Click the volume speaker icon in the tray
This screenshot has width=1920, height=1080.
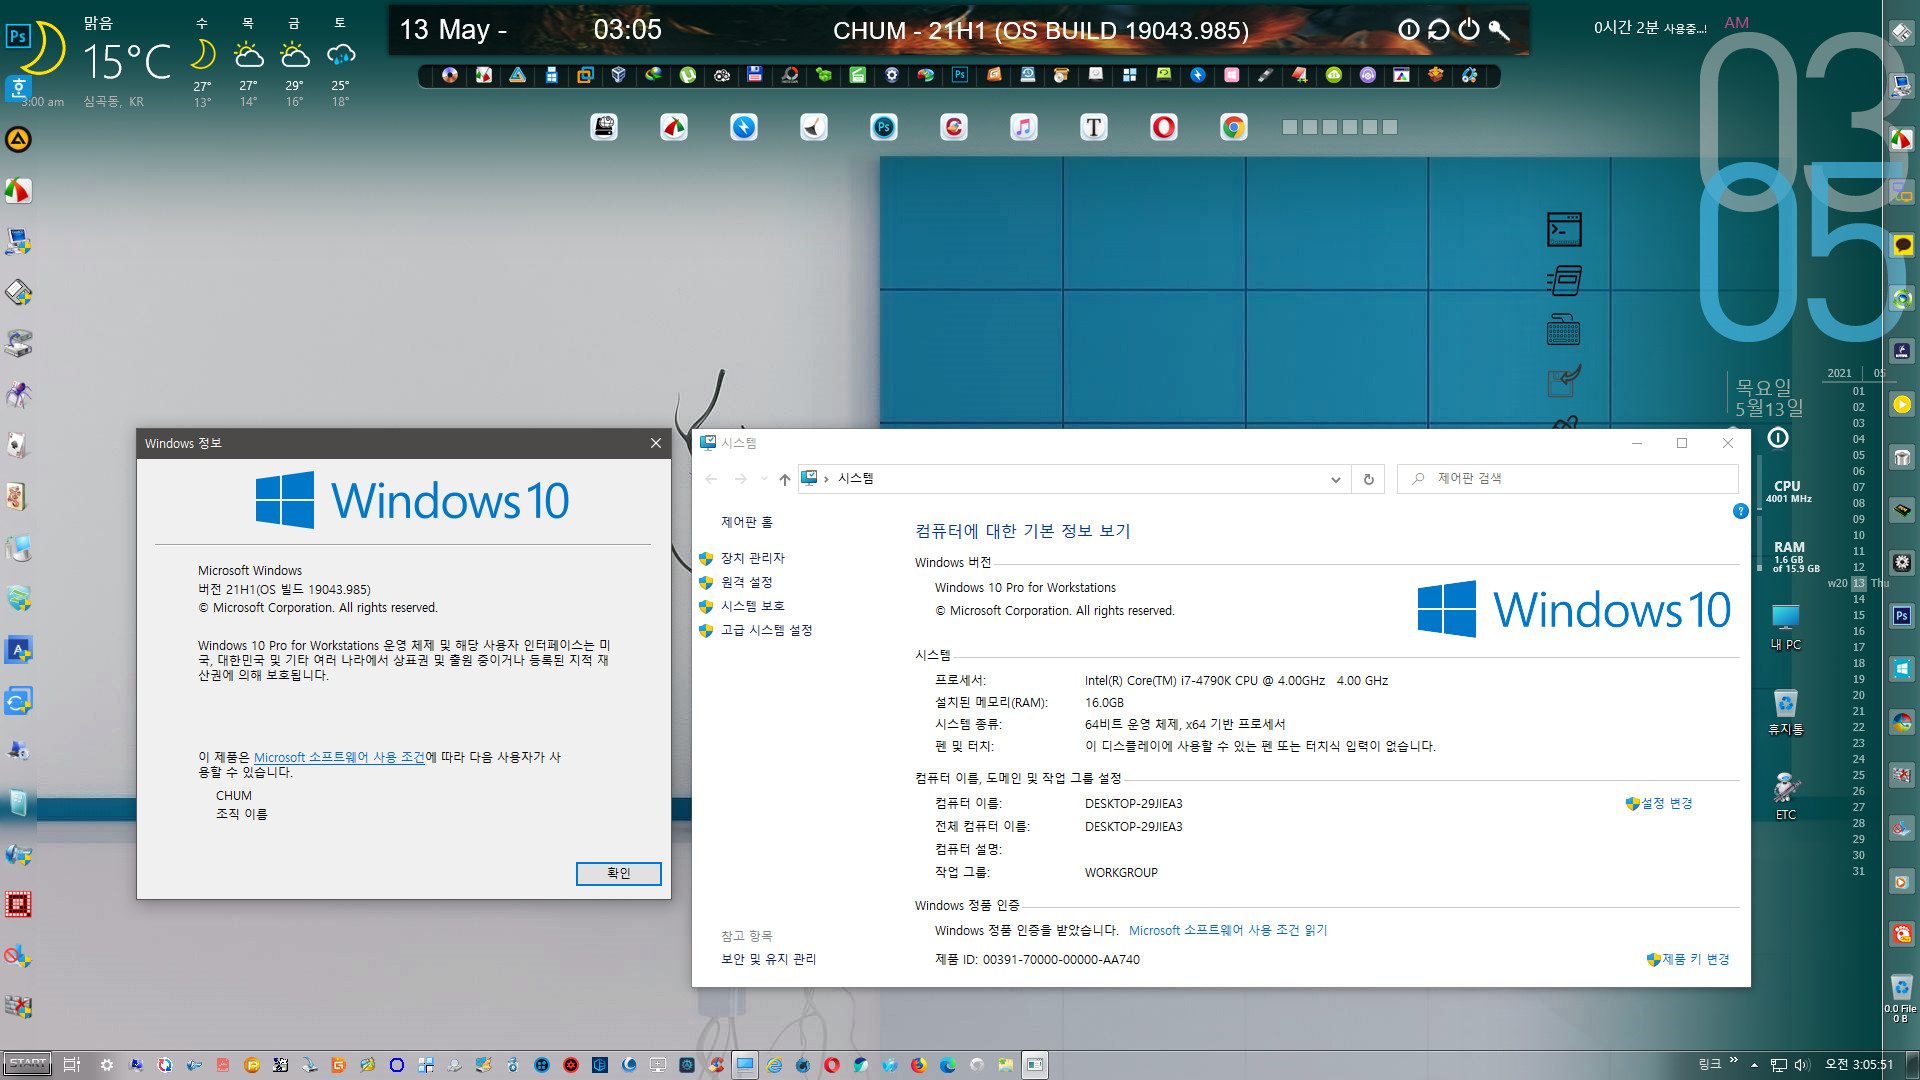[1802, 1065]
